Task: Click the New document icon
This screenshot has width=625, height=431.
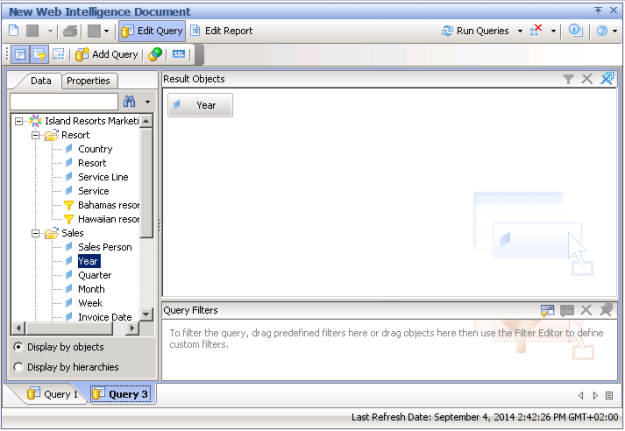Action: click(x=14, y=31)
